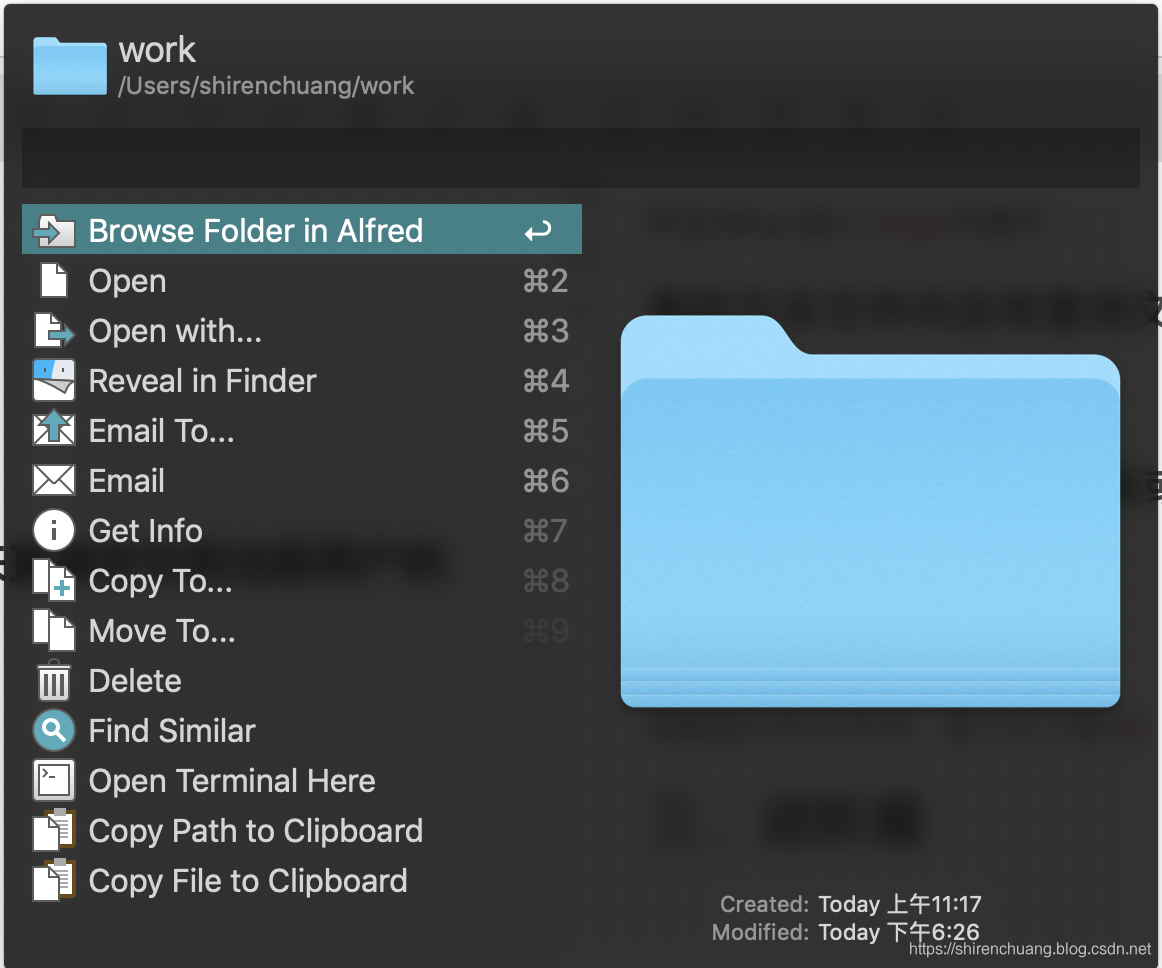Click the Find Similar magnifier icon

pyautogui.click(x=54, y=730)
